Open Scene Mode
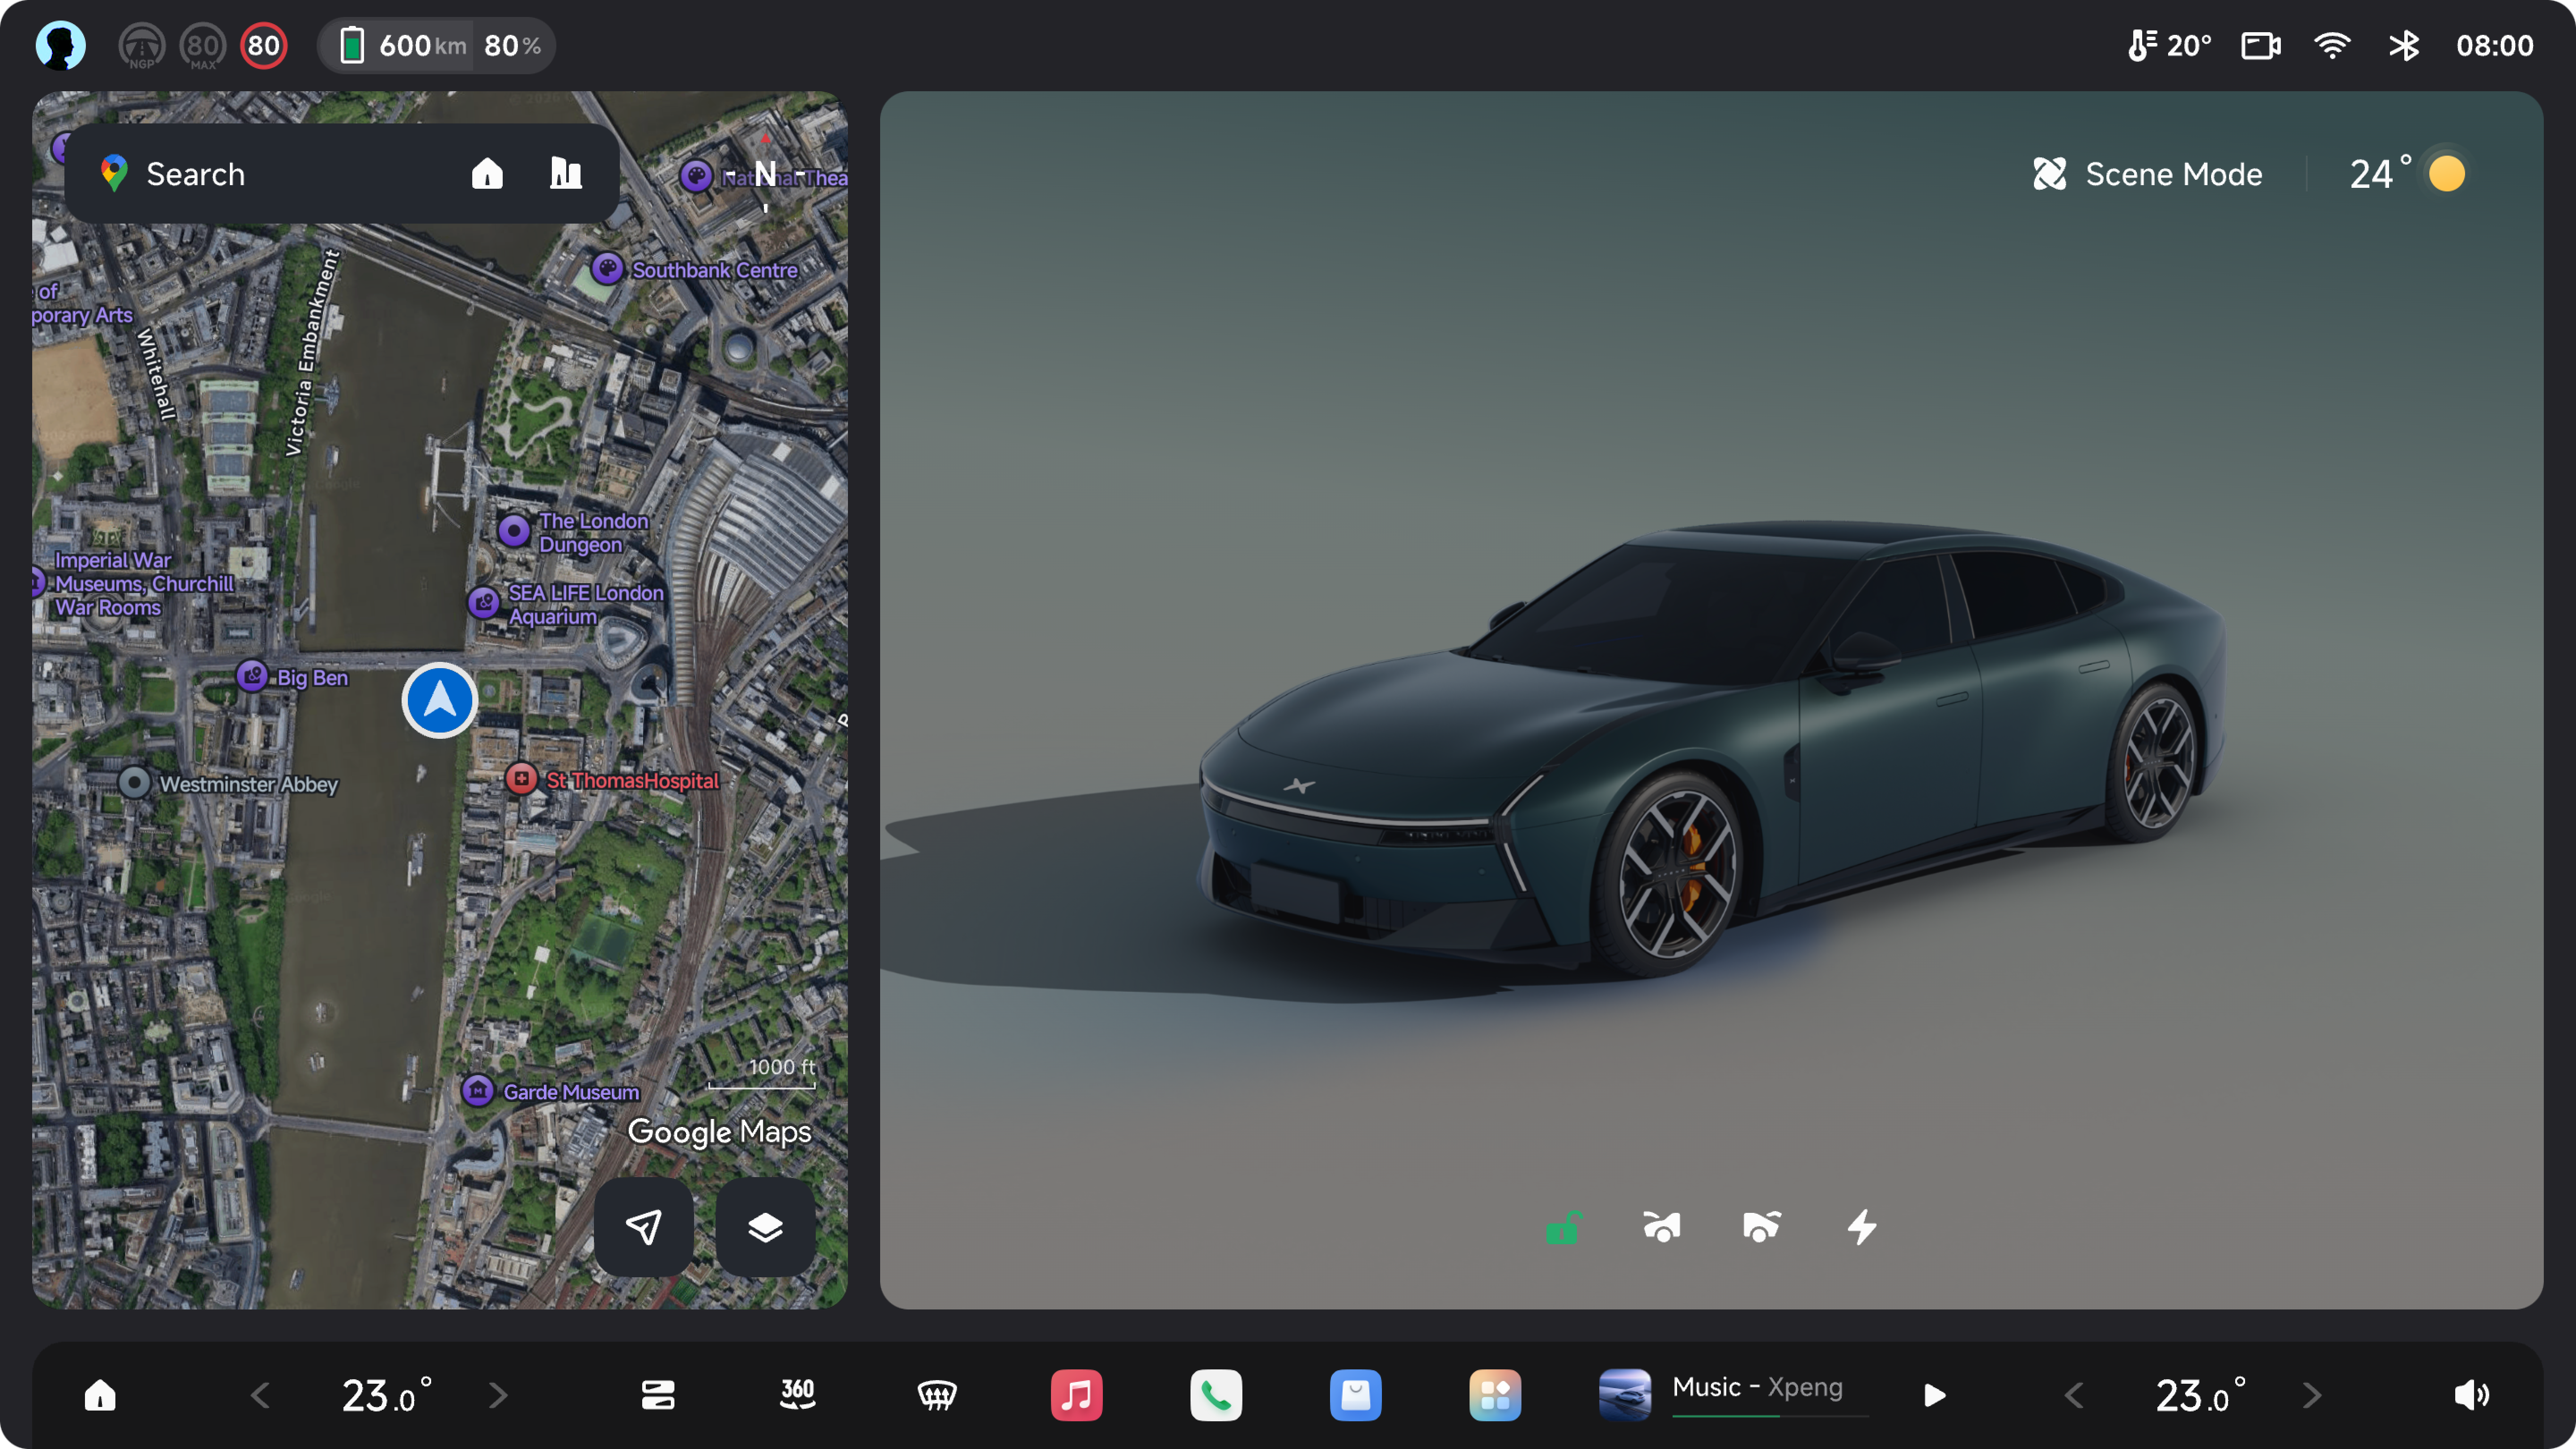This screenshot has width=2576, height=1449. tap(2147, 174)
